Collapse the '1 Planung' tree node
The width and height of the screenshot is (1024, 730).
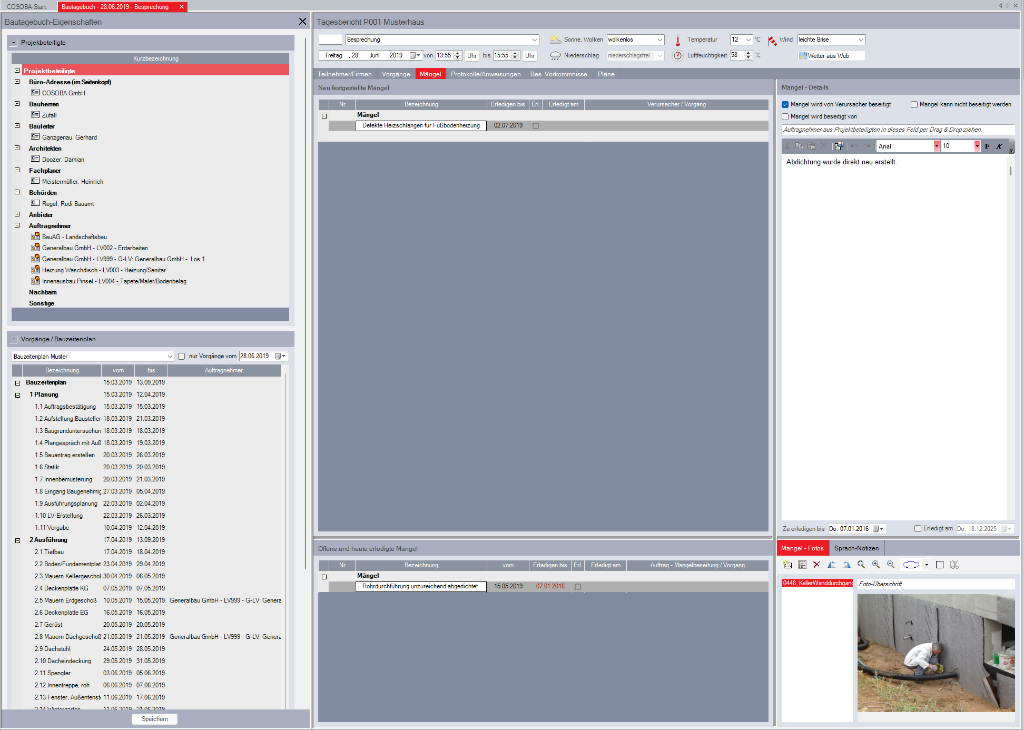coord(17,395)
